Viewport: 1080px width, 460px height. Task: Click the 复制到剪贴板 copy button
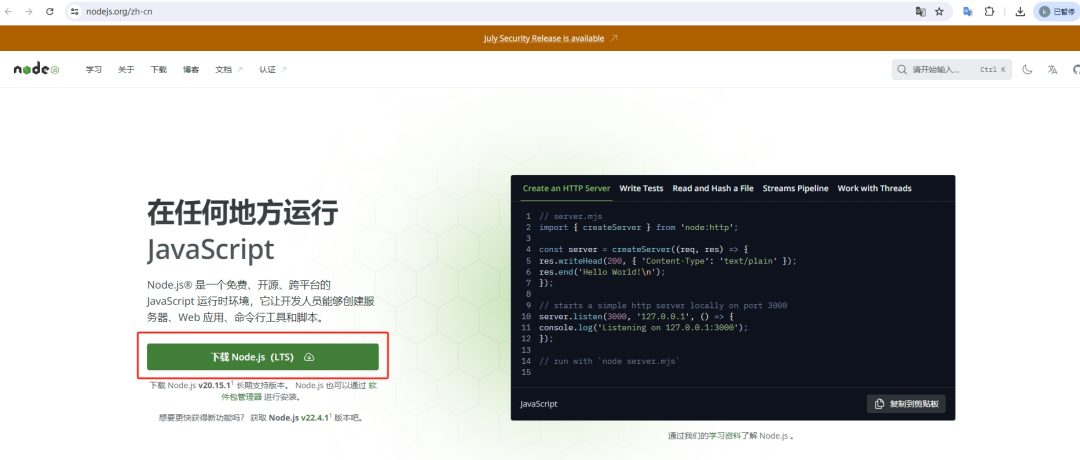[906, 404]
